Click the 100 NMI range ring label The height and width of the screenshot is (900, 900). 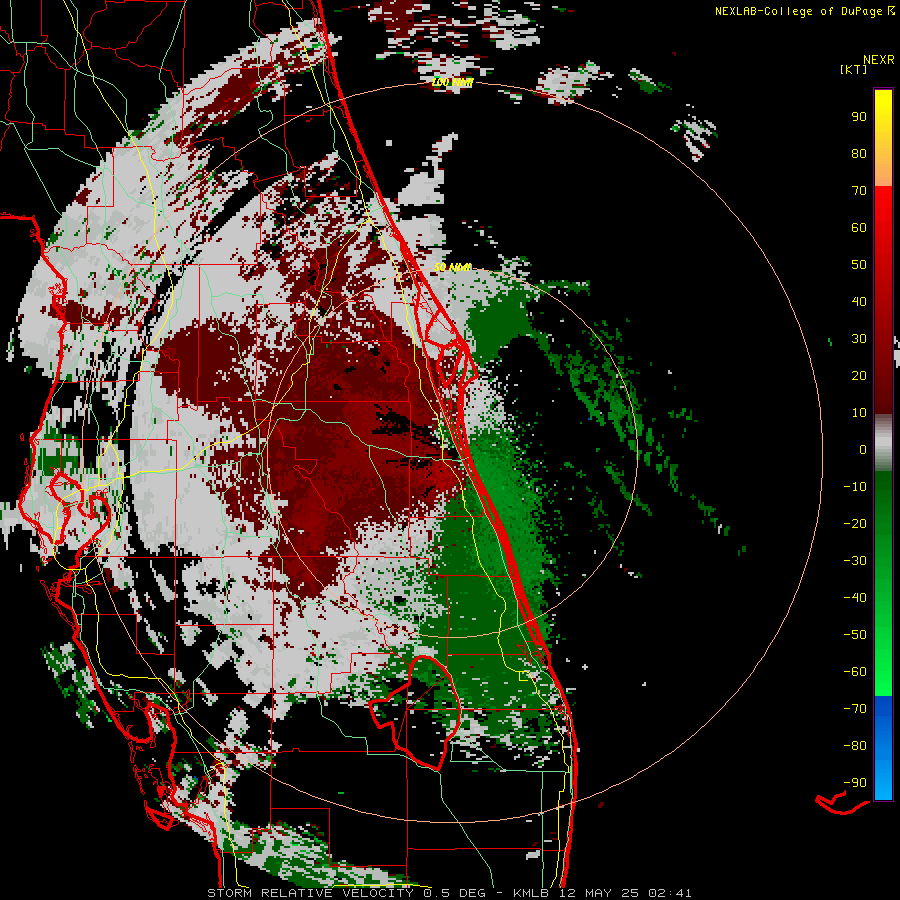click(453, 83)
